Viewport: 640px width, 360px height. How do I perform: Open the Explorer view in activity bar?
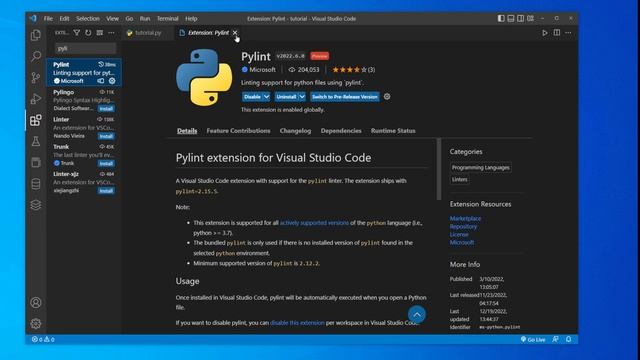[36, 35]
